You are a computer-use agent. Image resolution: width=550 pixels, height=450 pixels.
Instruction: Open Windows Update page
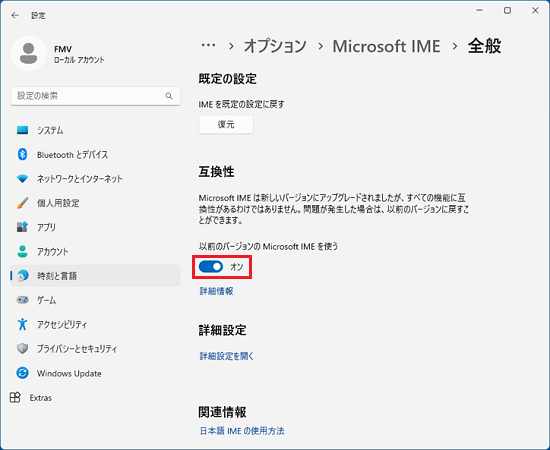coord(95,373)
